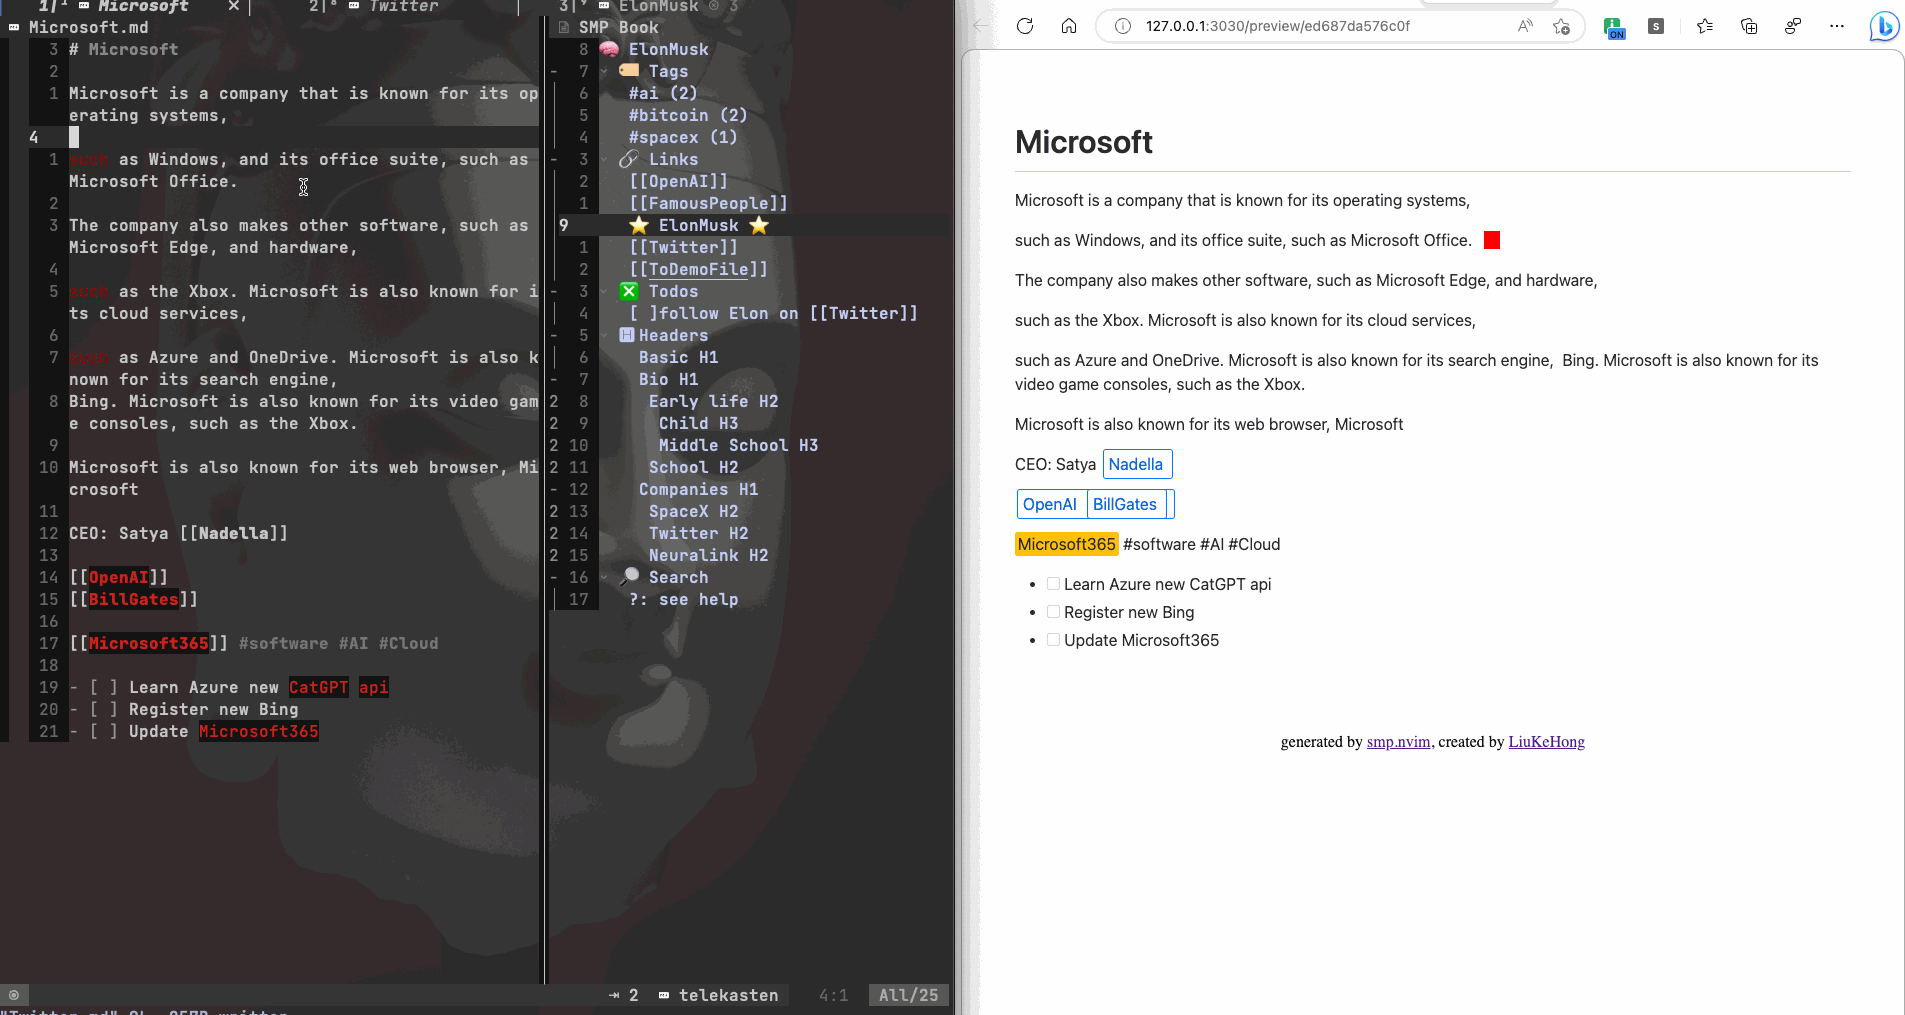Check the Learn Azure new CatGPT api checkbox
This screenshot has width=1905, height=1015.
tap(1053, 584)
